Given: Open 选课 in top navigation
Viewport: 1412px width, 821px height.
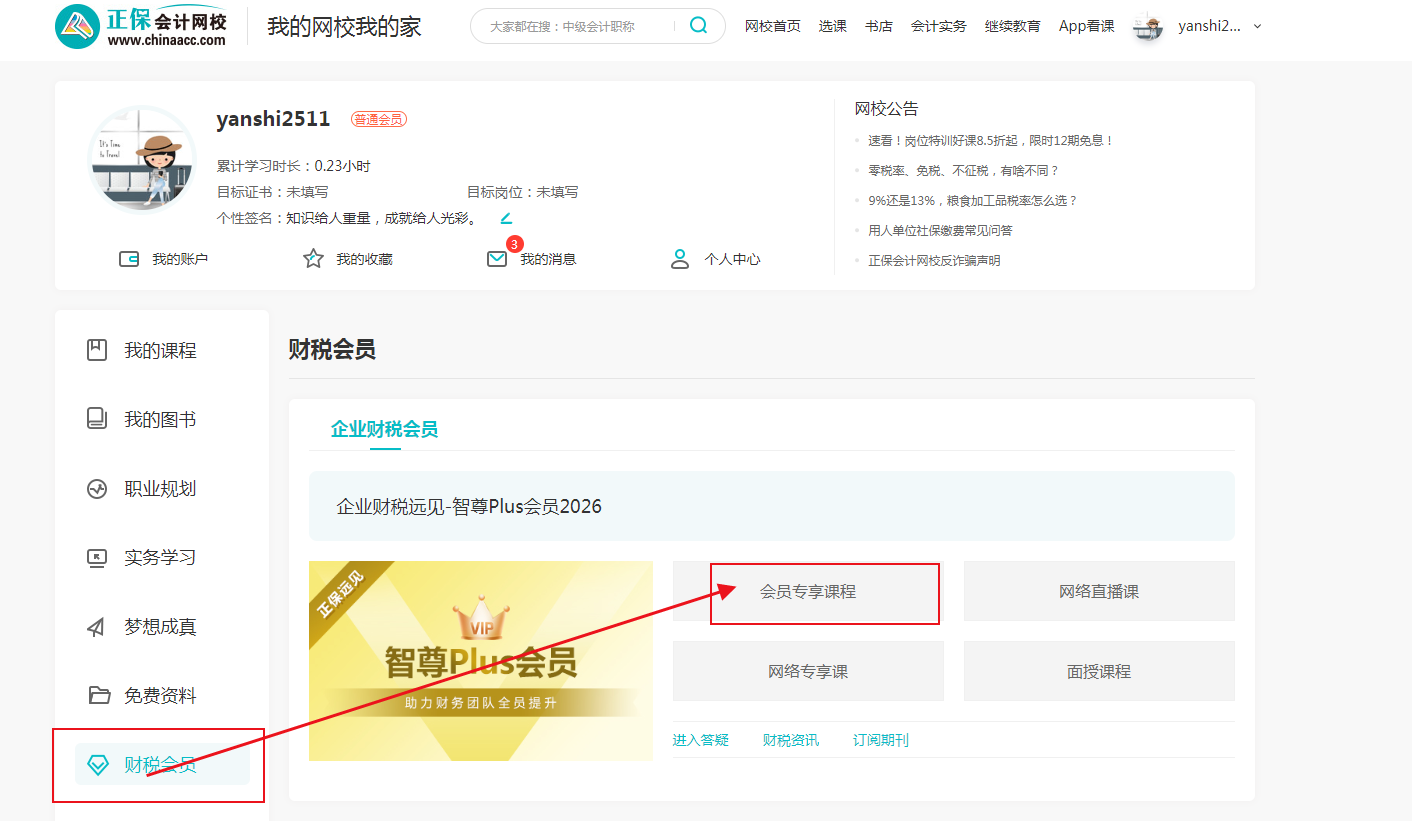Looking at the screenshot, I should [833, 26].
